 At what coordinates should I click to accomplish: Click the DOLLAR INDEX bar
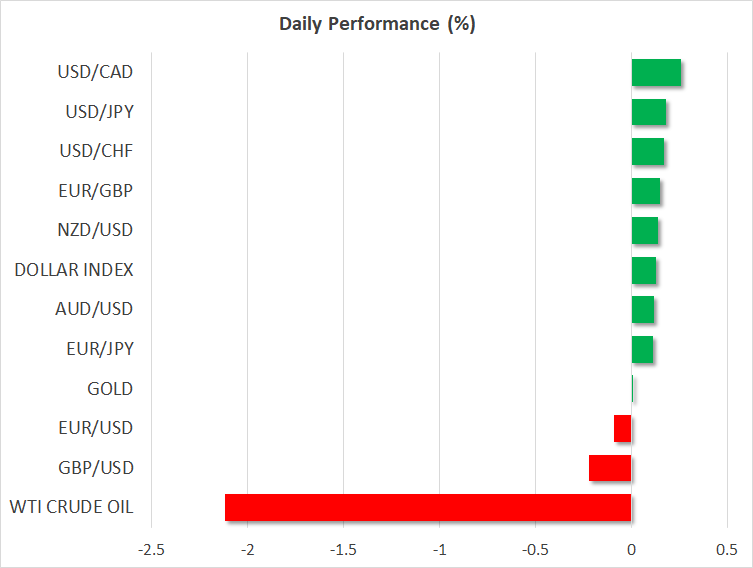tap(643, 270)
